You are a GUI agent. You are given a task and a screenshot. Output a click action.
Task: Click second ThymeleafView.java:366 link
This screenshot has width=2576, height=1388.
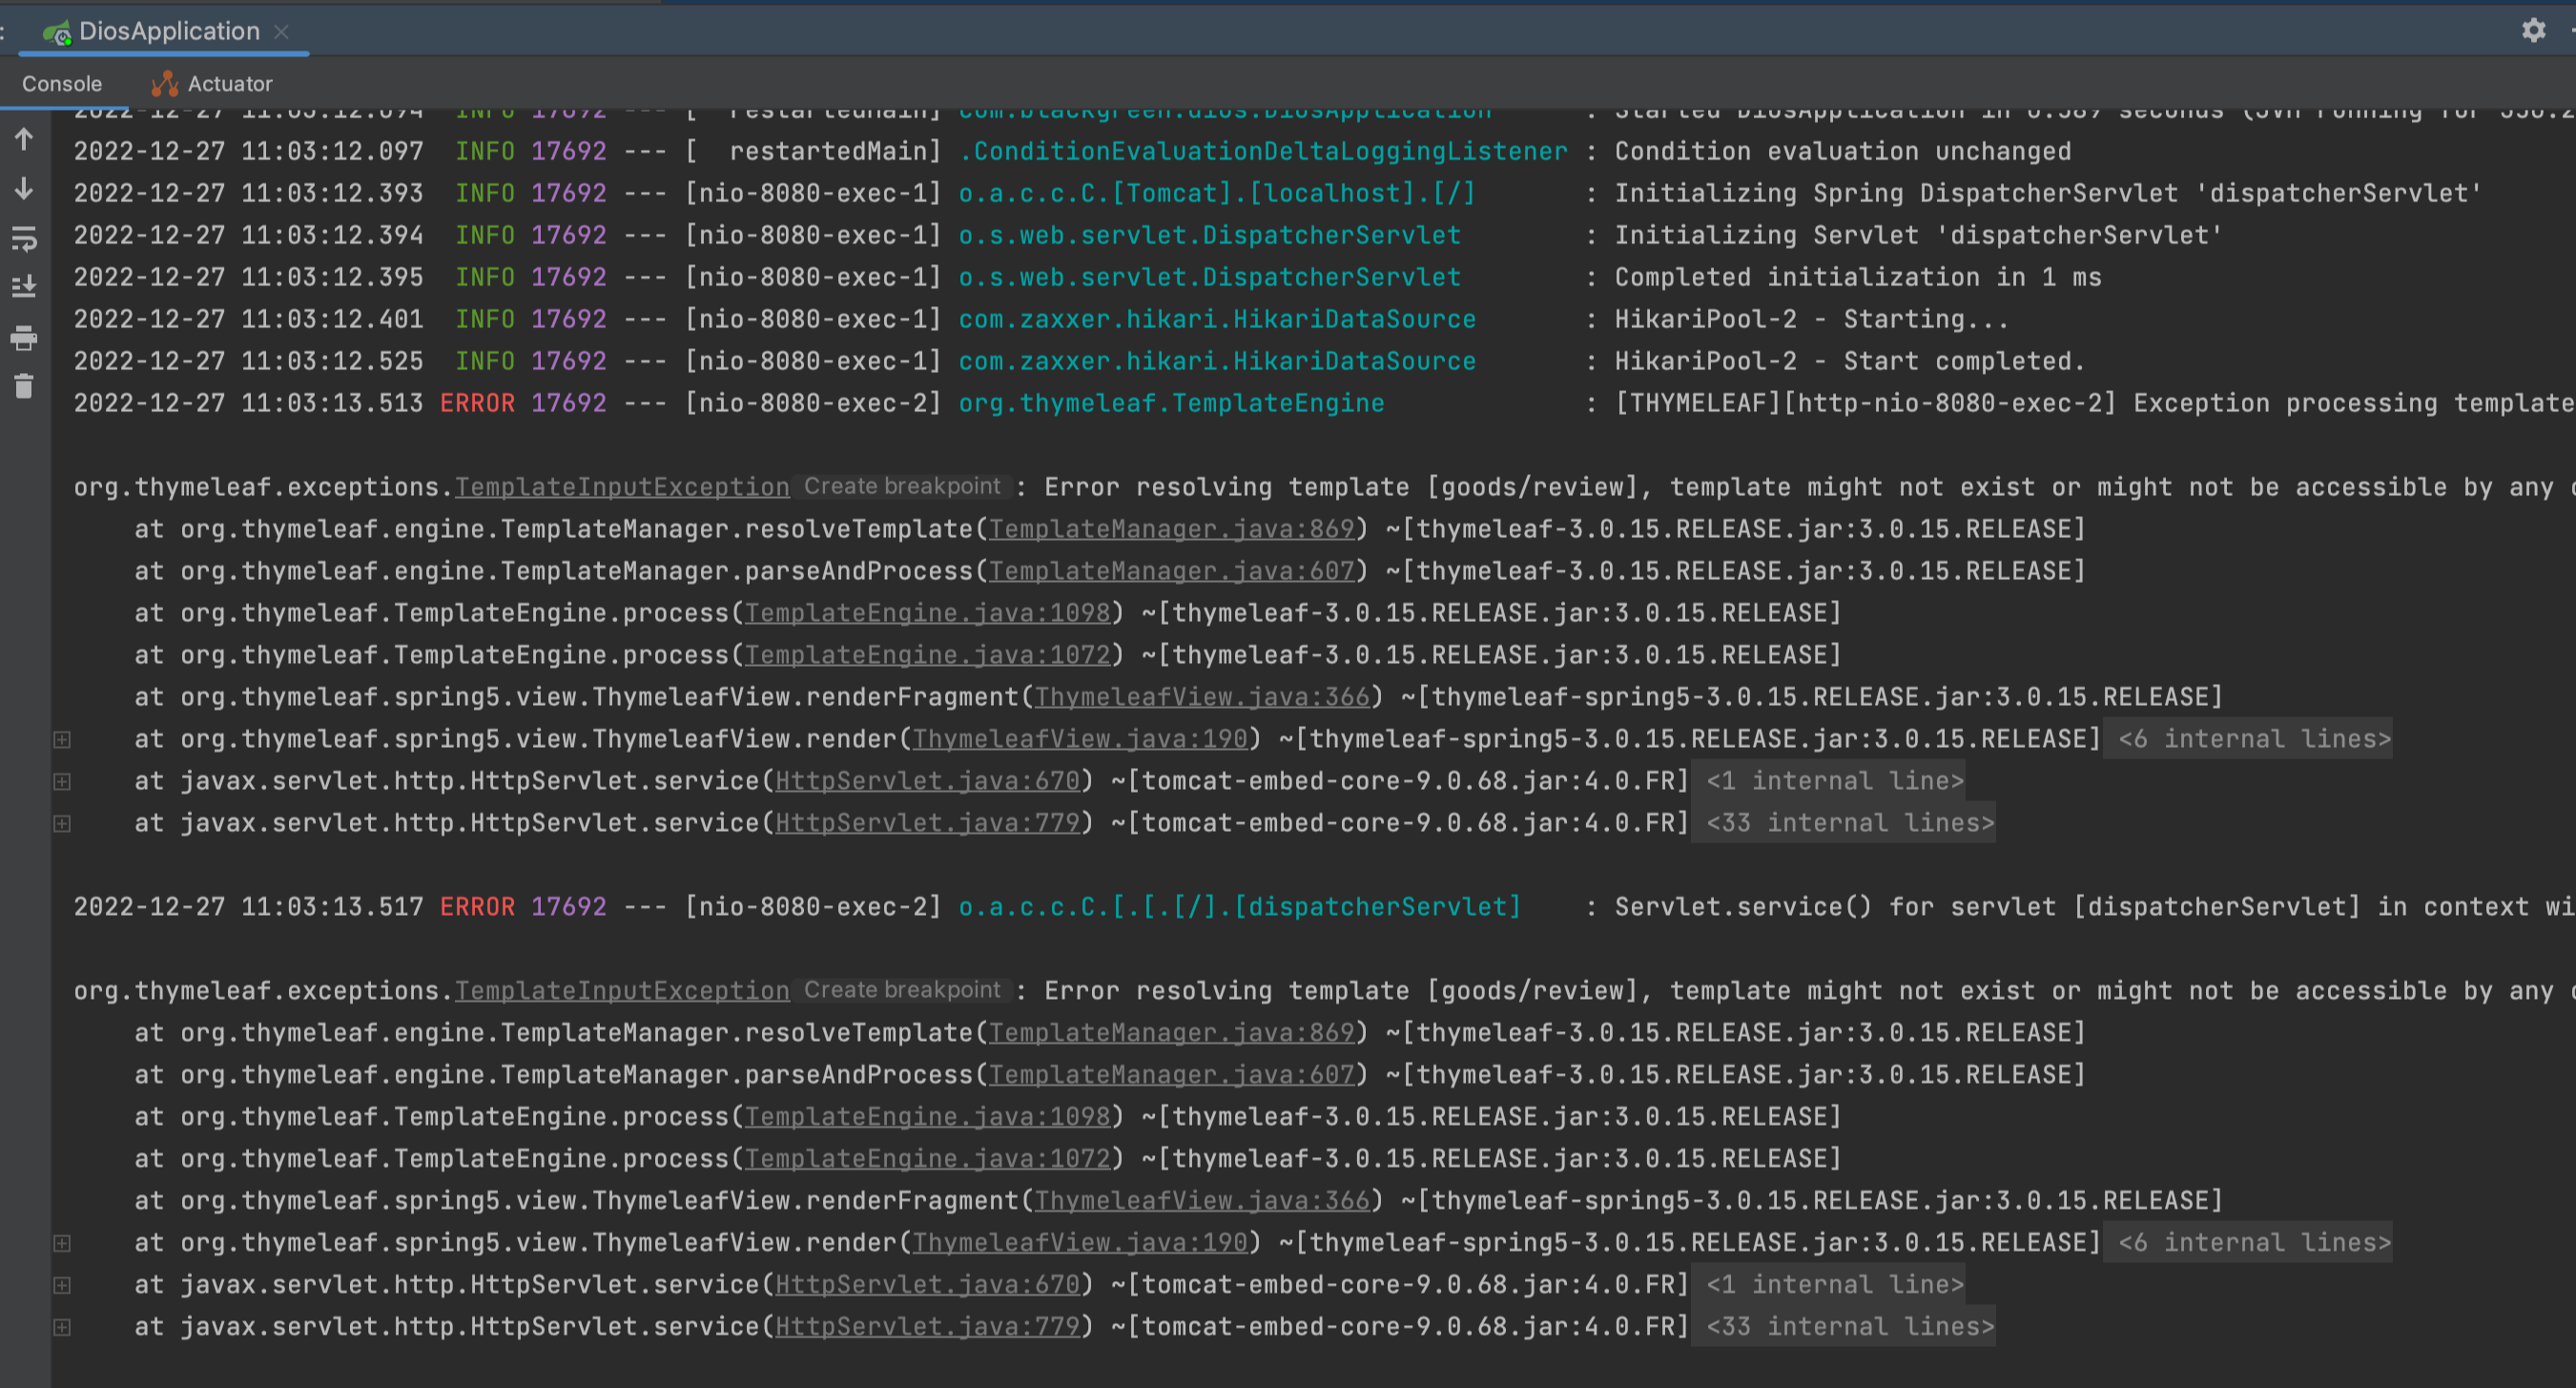[1201, 1200]
